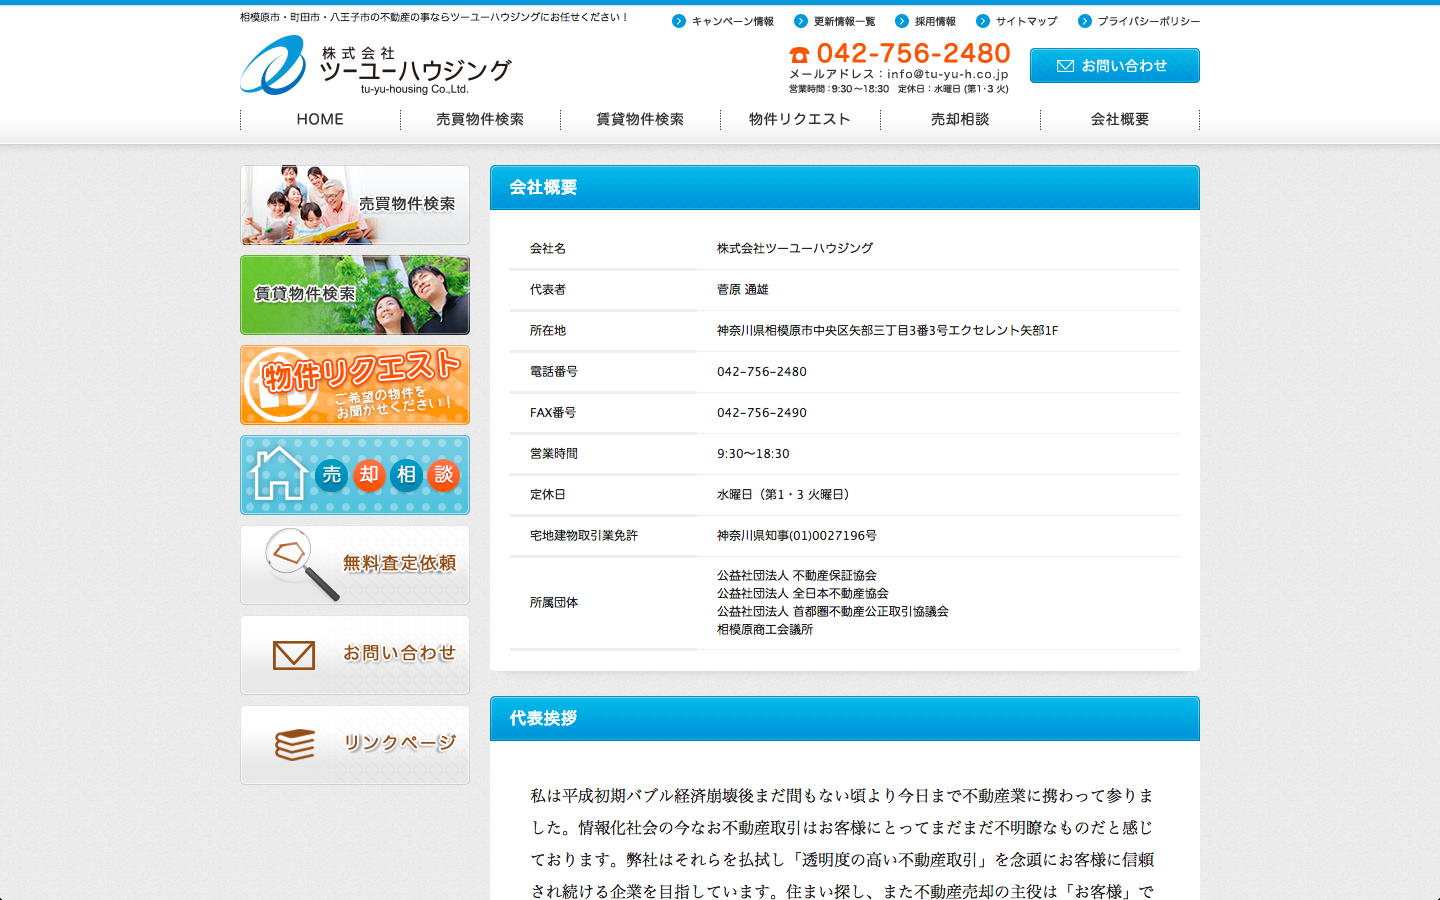Click the arrow icon beside サイトマップ
The height and width of the screenshot is (900, 1440).
point(983,21)
